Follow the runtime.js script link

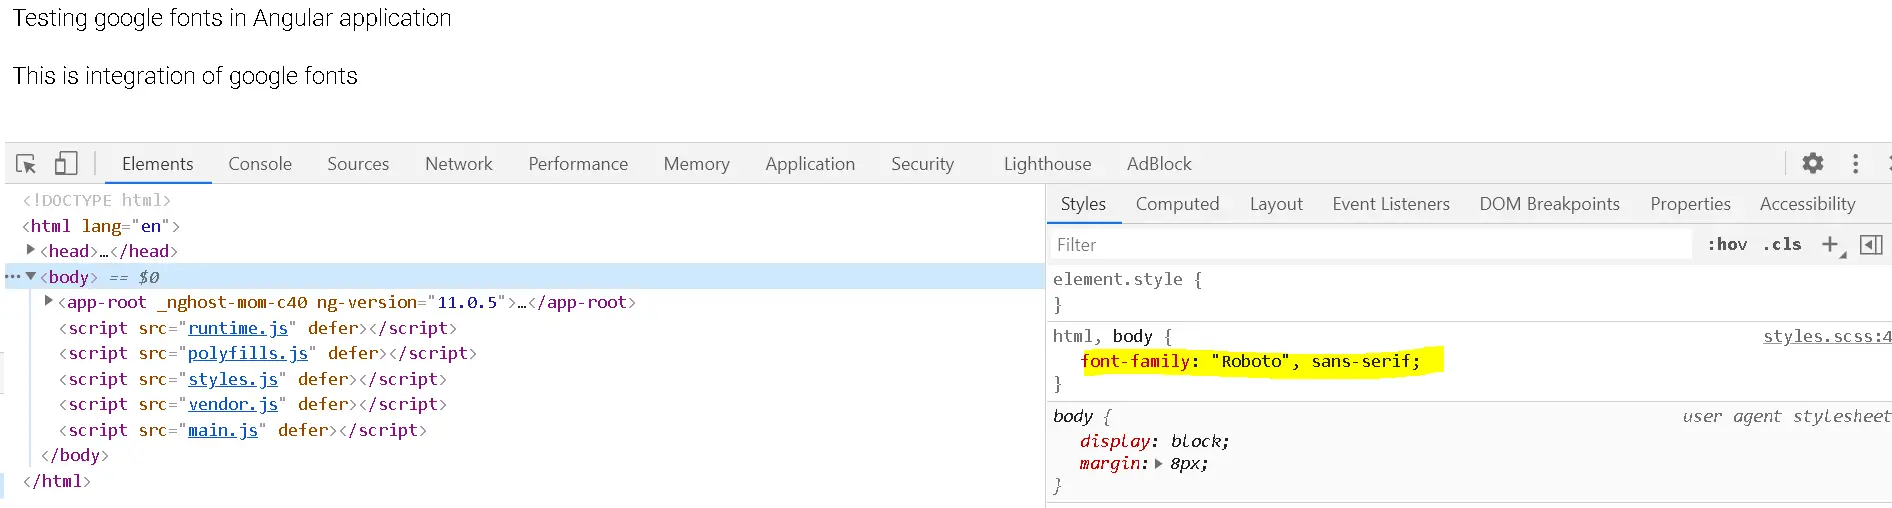pyautogui.click(x=238, y=328)
